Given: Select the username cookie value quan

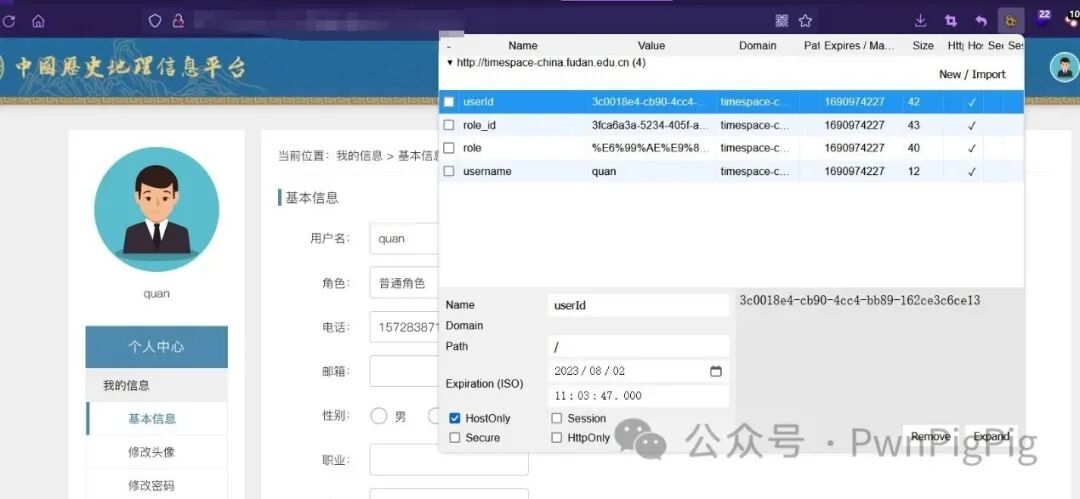Looking at the screenshot, I should pyautogui.click(x=604, y=171).
